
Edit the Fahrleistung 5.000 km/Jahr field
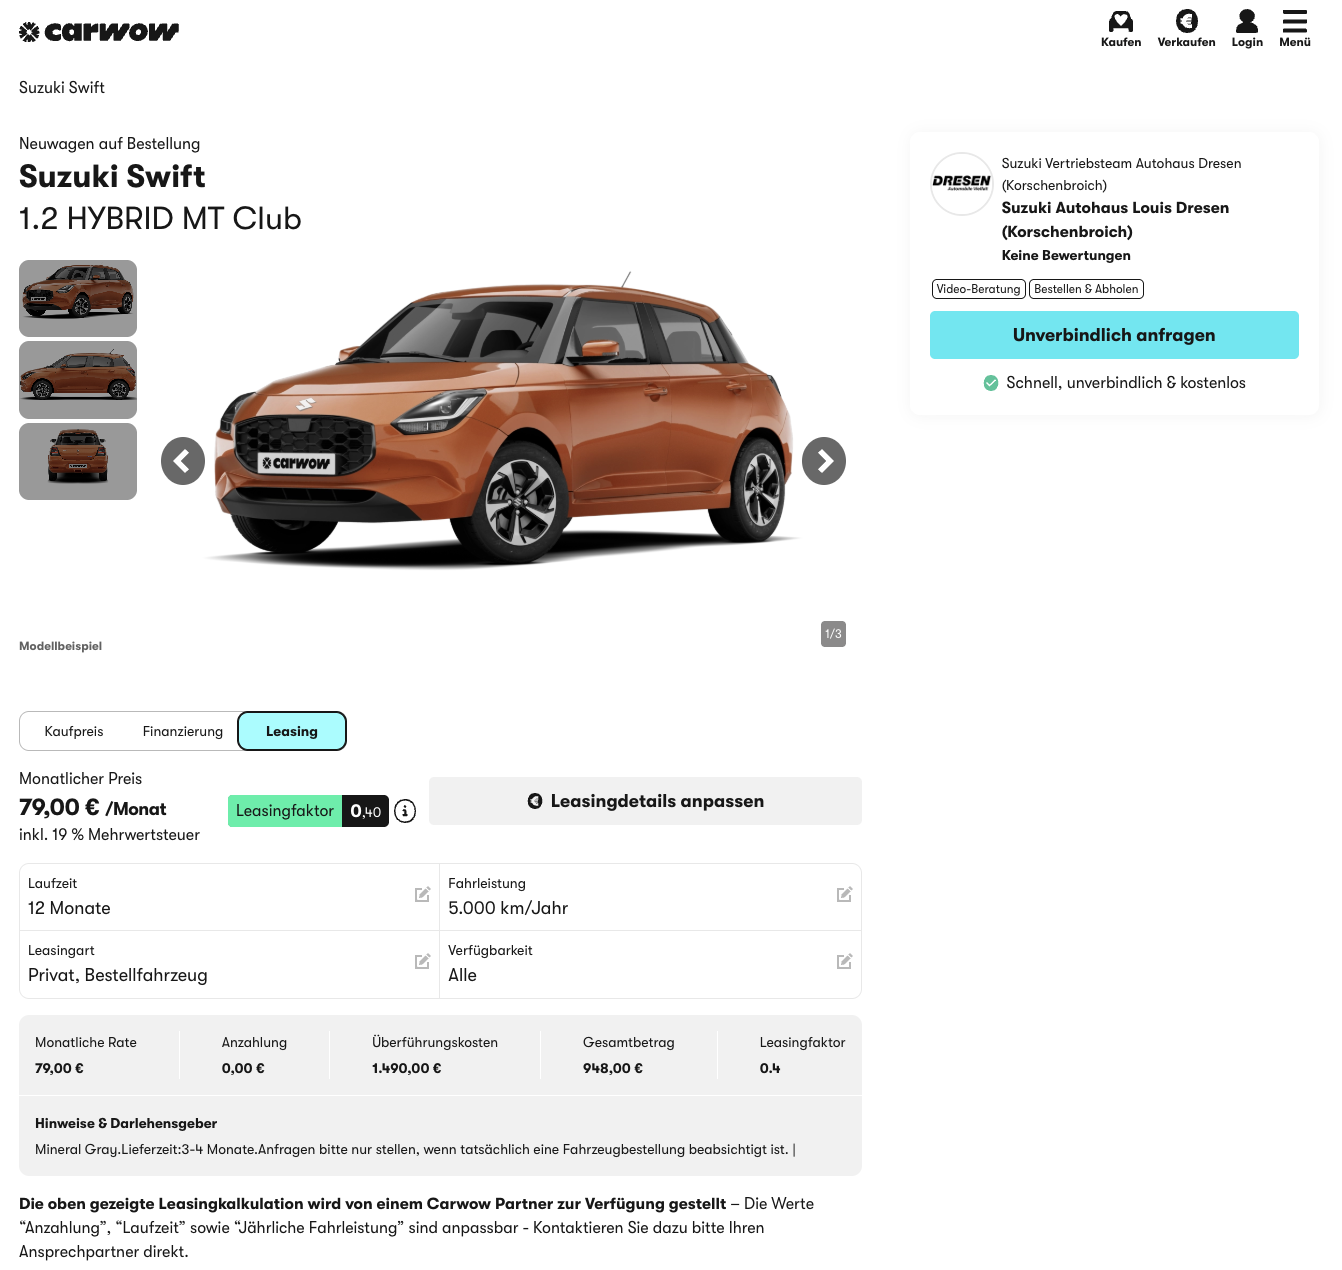pos(844,895)
